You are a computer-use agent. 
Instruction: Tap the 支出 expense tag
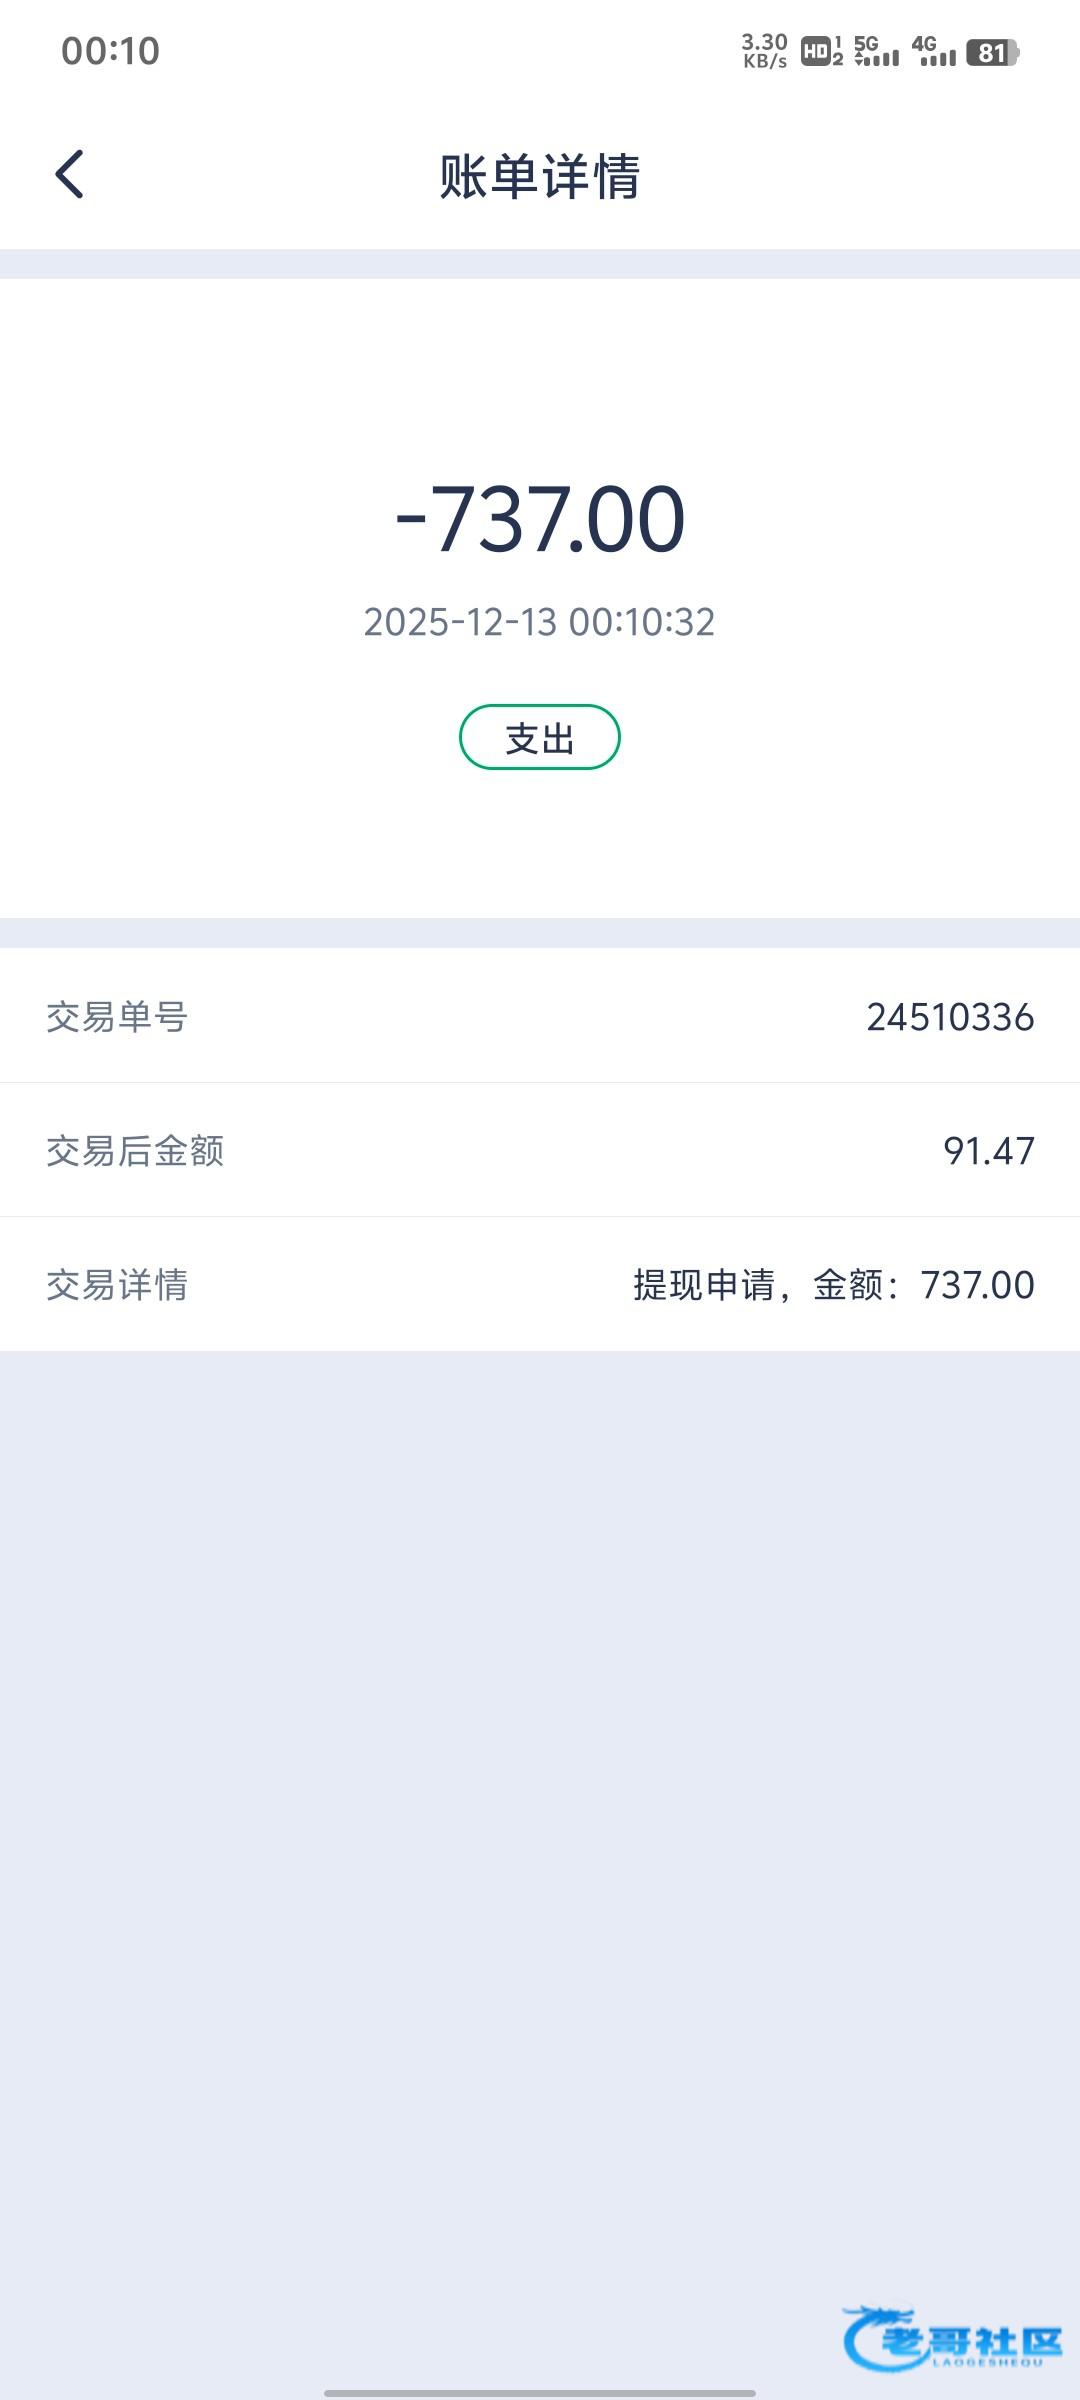540,738
